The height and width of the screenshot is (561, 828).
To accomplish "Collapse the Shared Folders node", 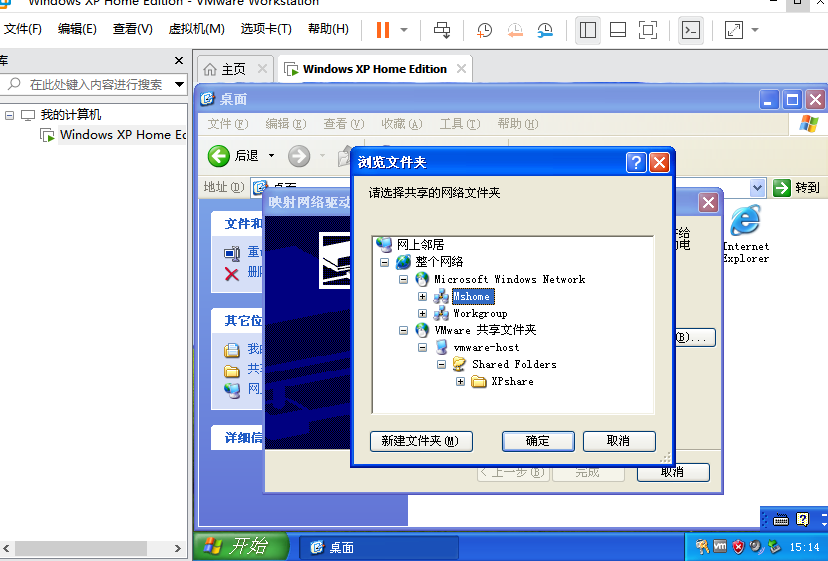I will tap(441, 364).
